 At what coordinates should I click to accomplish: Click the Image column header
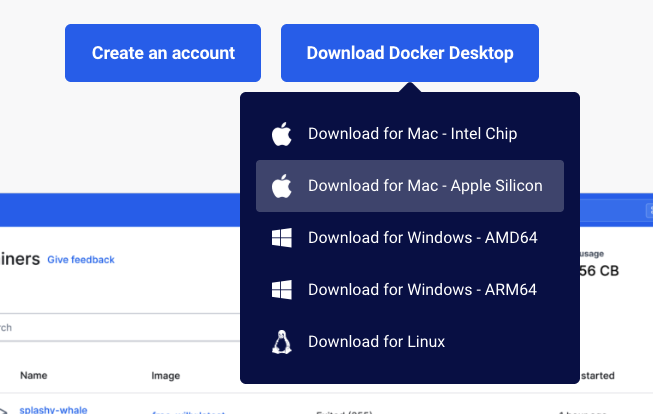166,376
